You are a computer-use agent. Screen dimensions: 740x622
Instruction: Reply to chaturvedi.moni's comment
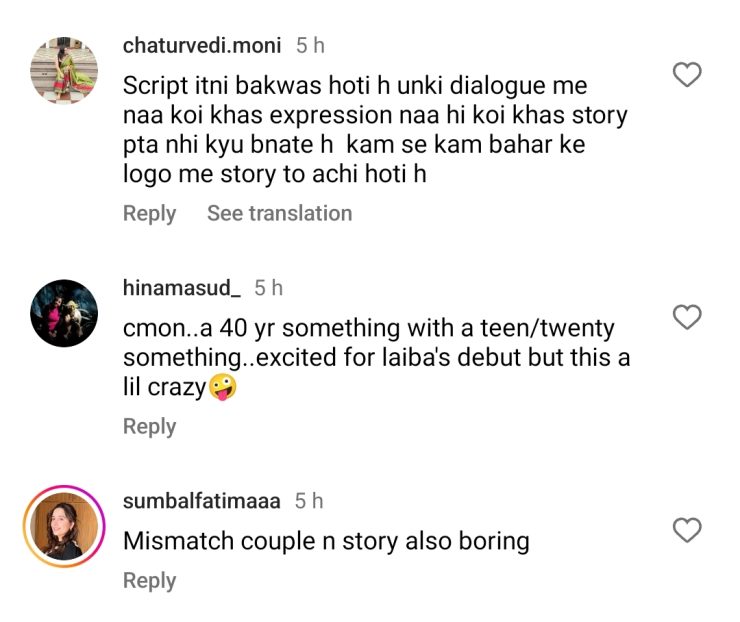(149, 213)
